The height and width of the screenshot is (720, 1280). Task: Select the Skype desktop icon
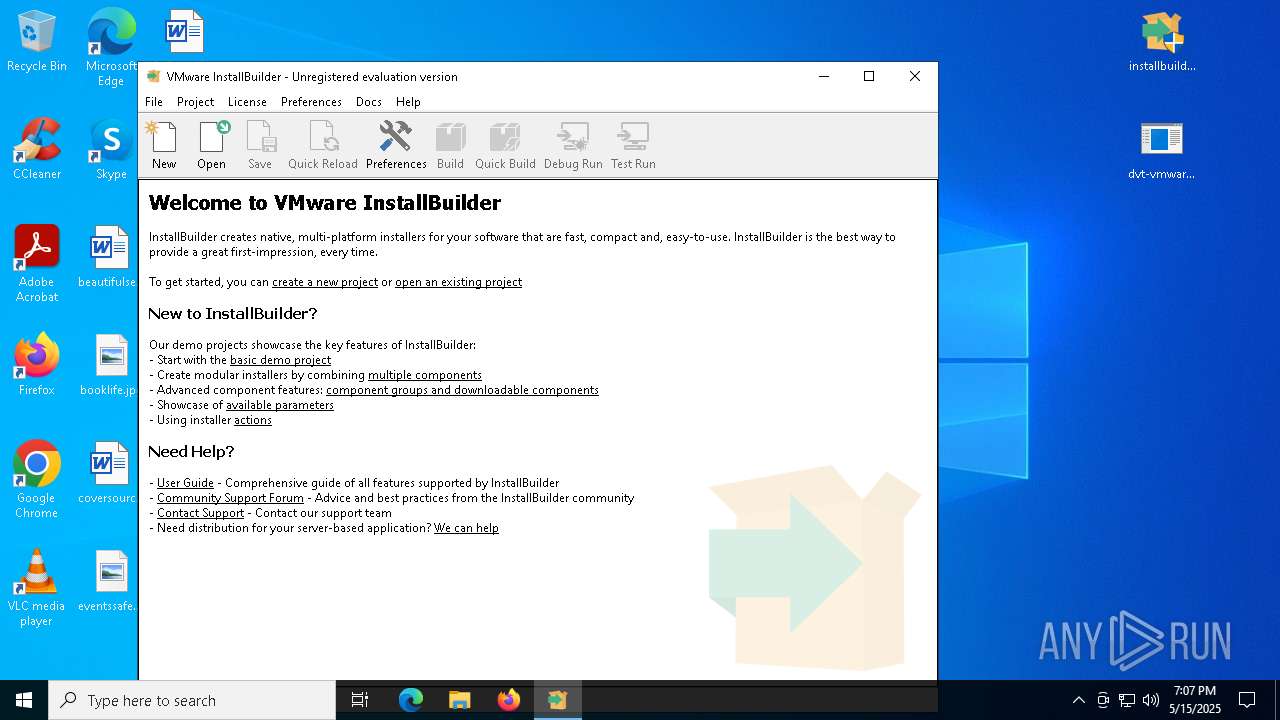coord(111,148)
